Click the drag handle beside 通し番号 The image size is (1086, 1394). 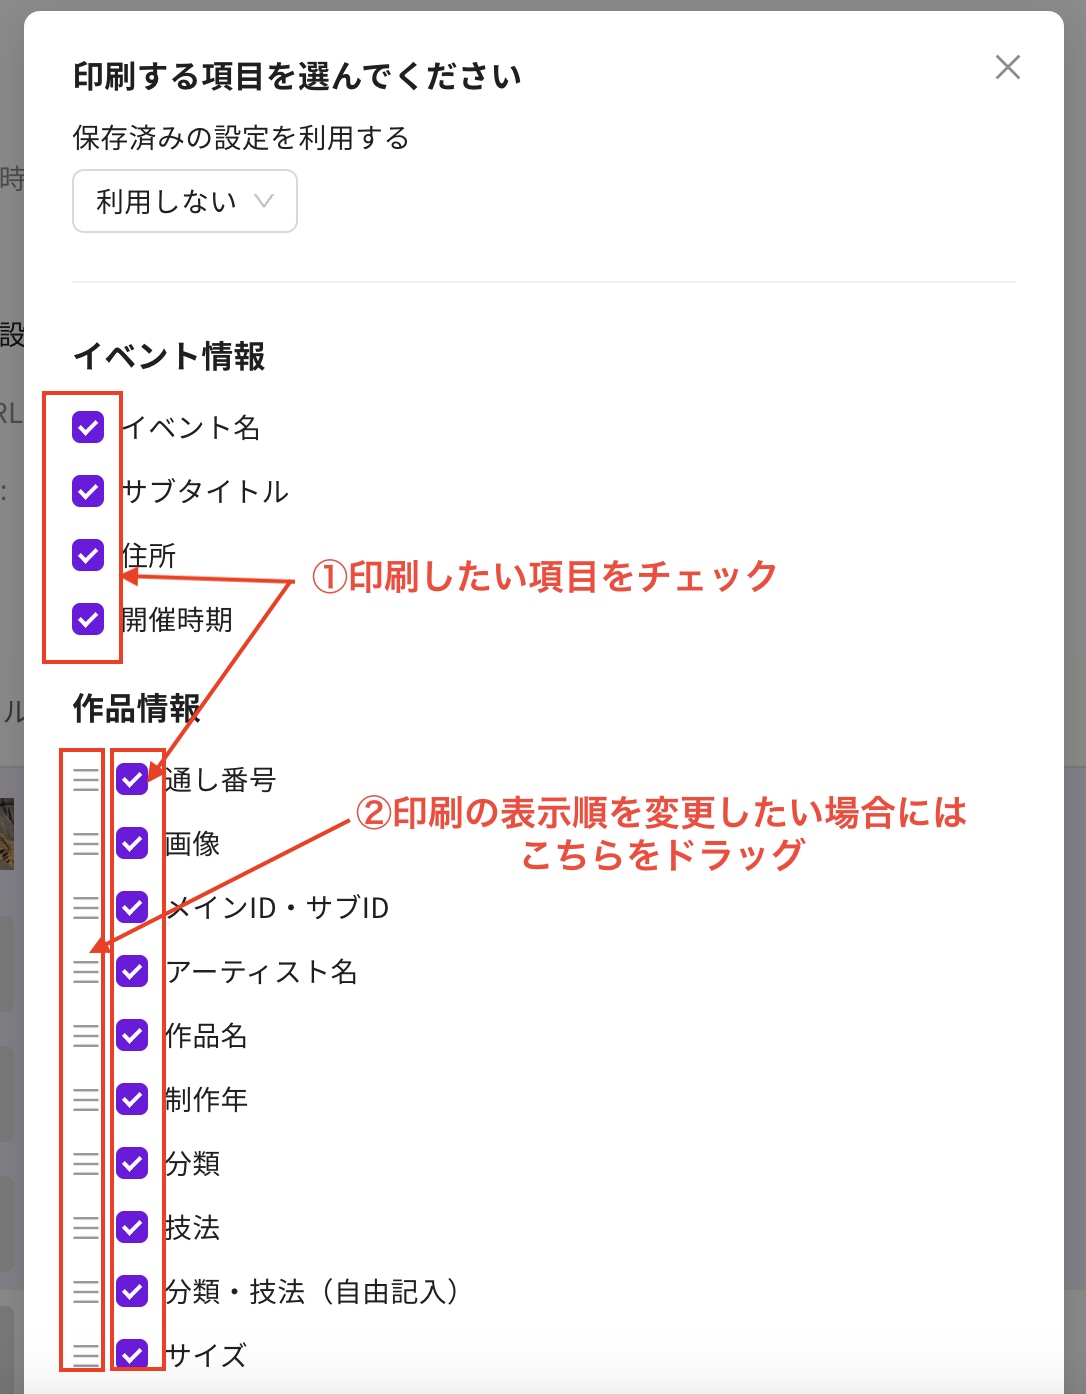pos(85,779)
